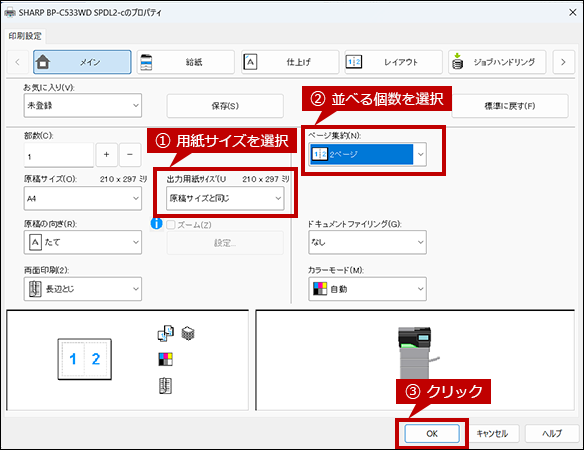Increase copies with the plus button
The width and height of the screenshot is (584, 450).
(x=107, y=154)
